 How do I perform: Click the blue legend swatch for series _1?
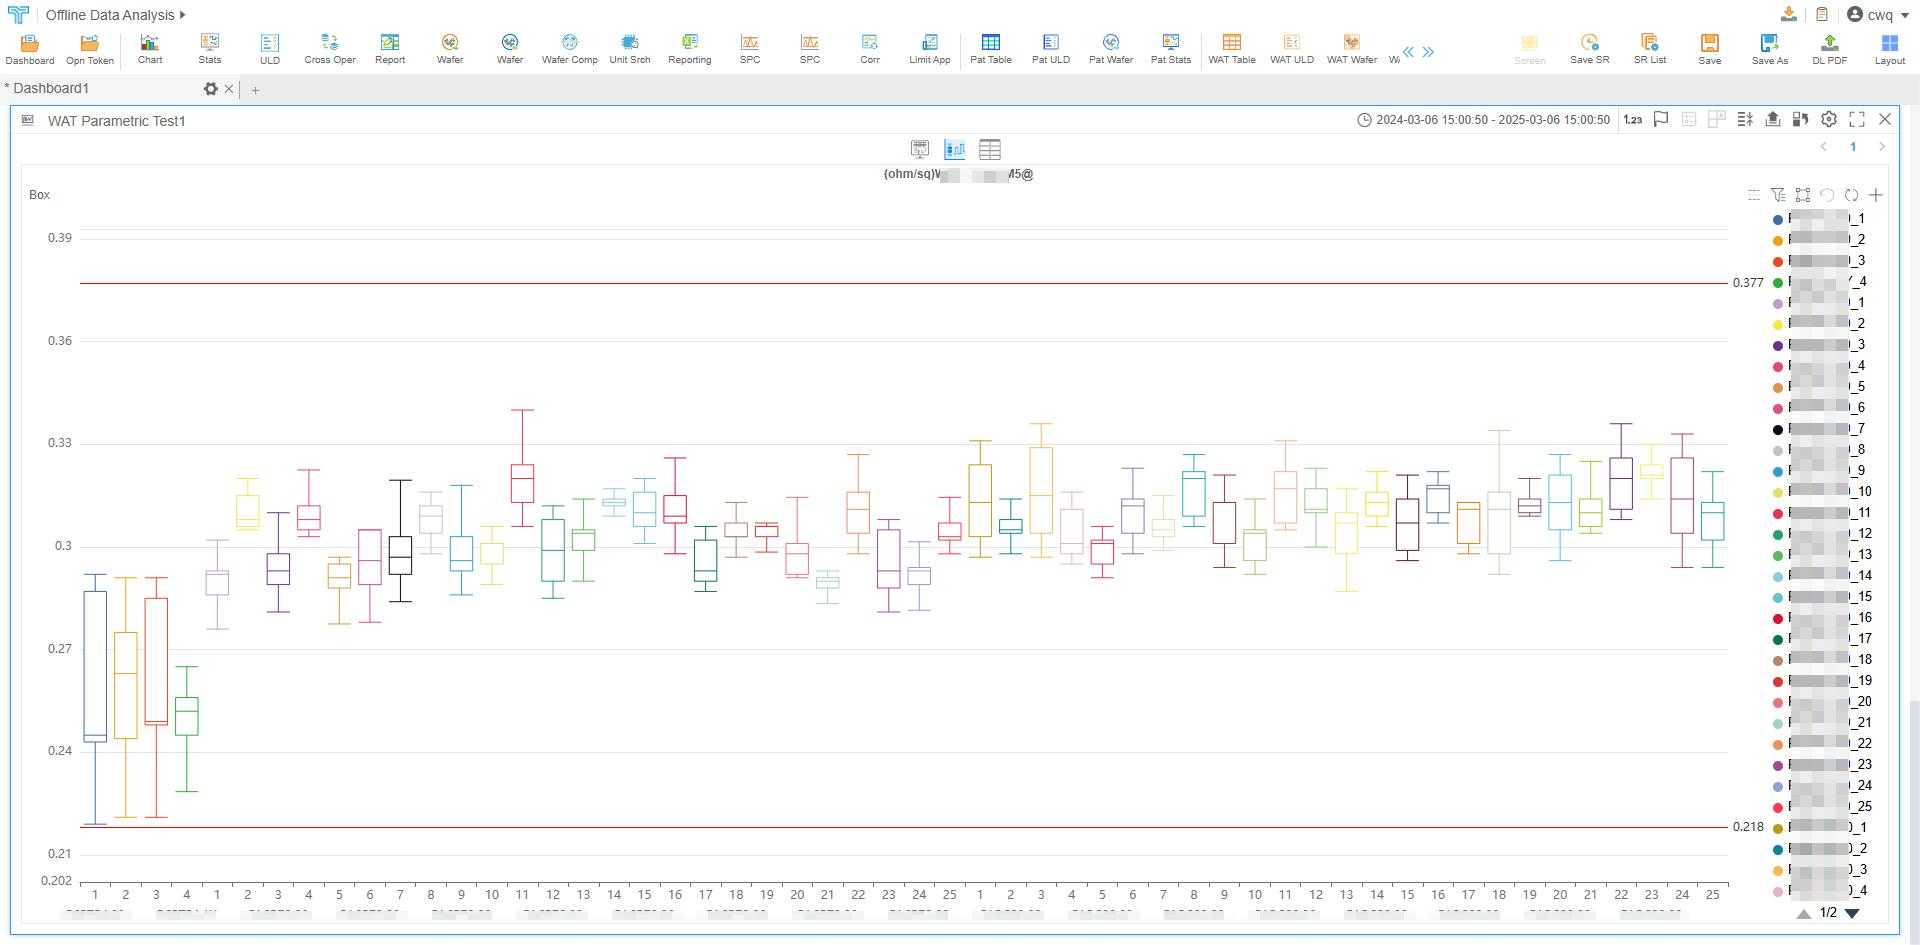point(1777,219)
